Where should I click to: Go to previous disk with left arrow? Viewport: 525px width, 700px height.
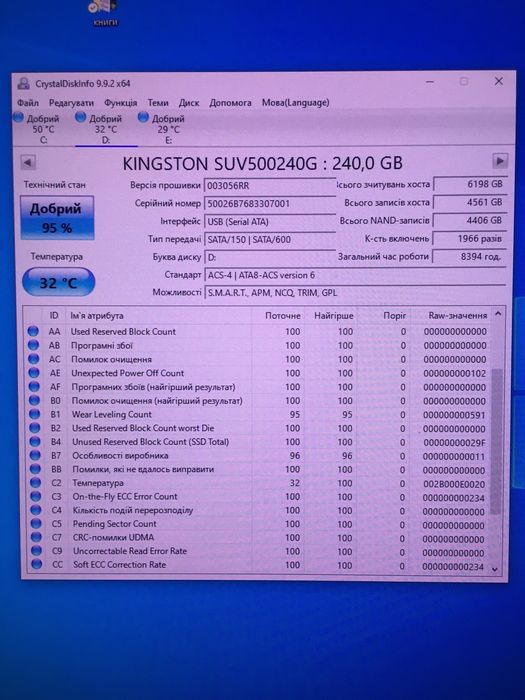point(28,162)
